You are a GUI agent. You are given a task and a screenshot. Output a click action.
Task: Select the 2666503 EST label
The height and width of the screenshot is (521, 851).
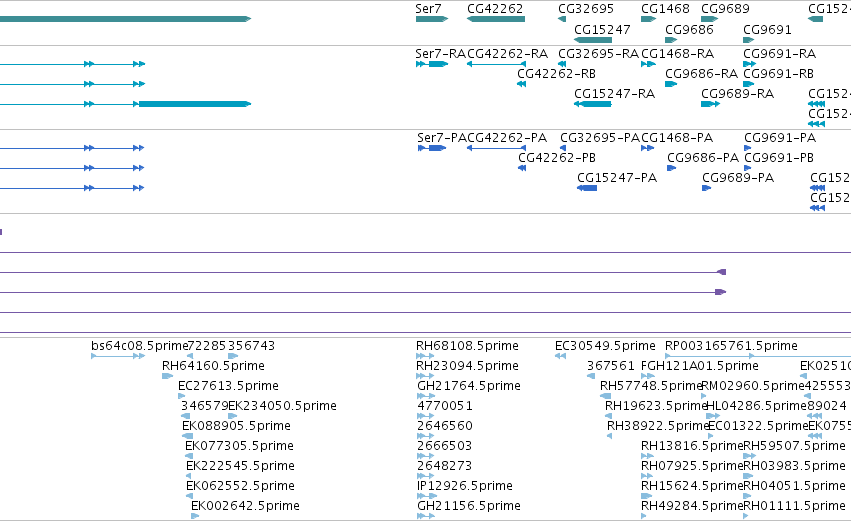click(444, 446)
